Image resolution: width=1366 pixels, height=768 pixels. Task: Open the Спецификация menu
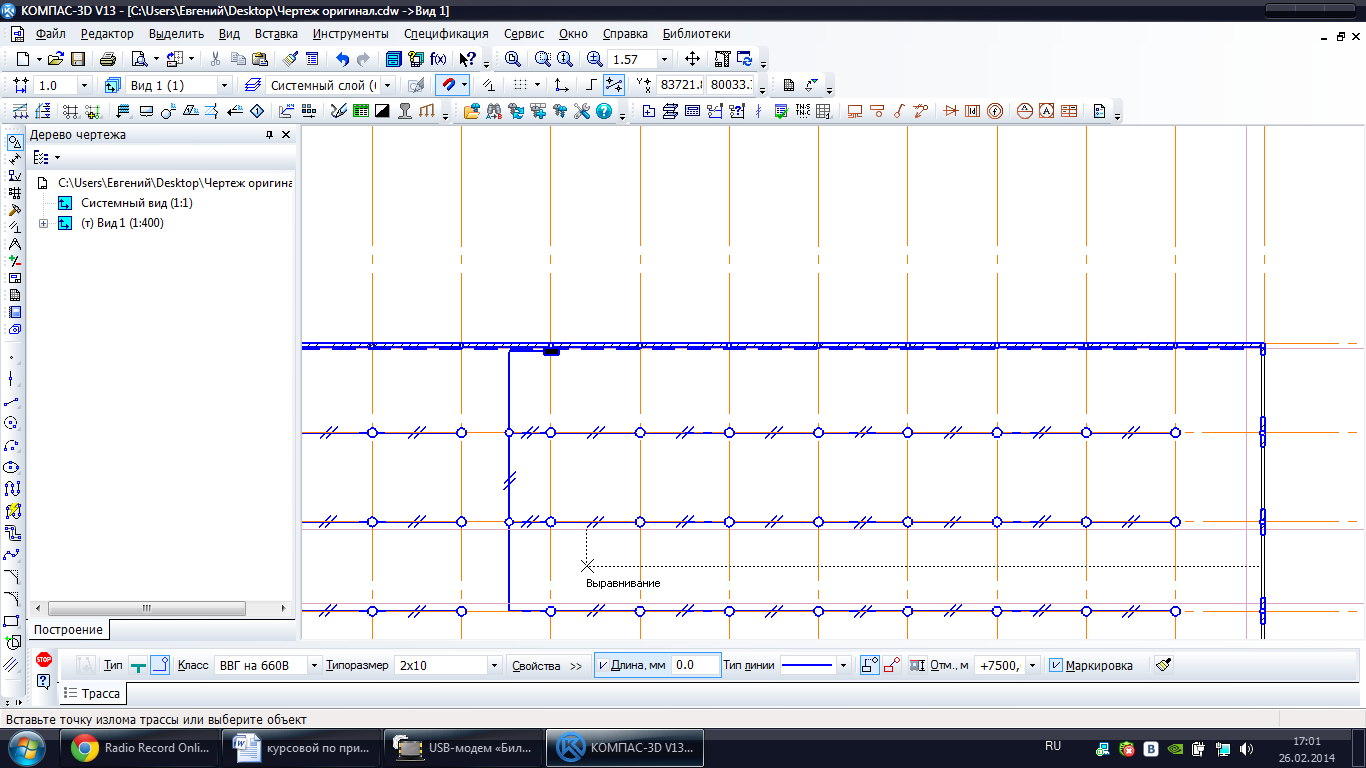pos(446,34)
